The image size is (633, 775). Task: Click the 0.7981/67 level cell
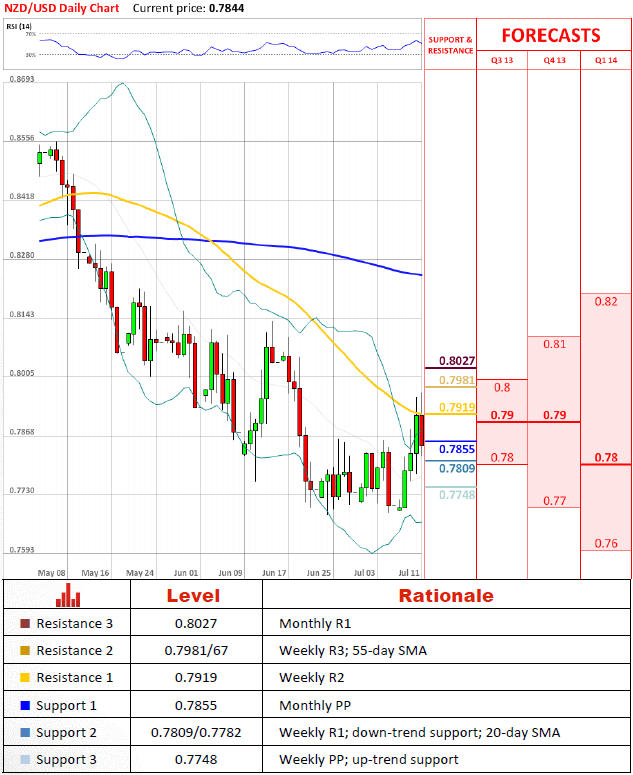point(196,651)
